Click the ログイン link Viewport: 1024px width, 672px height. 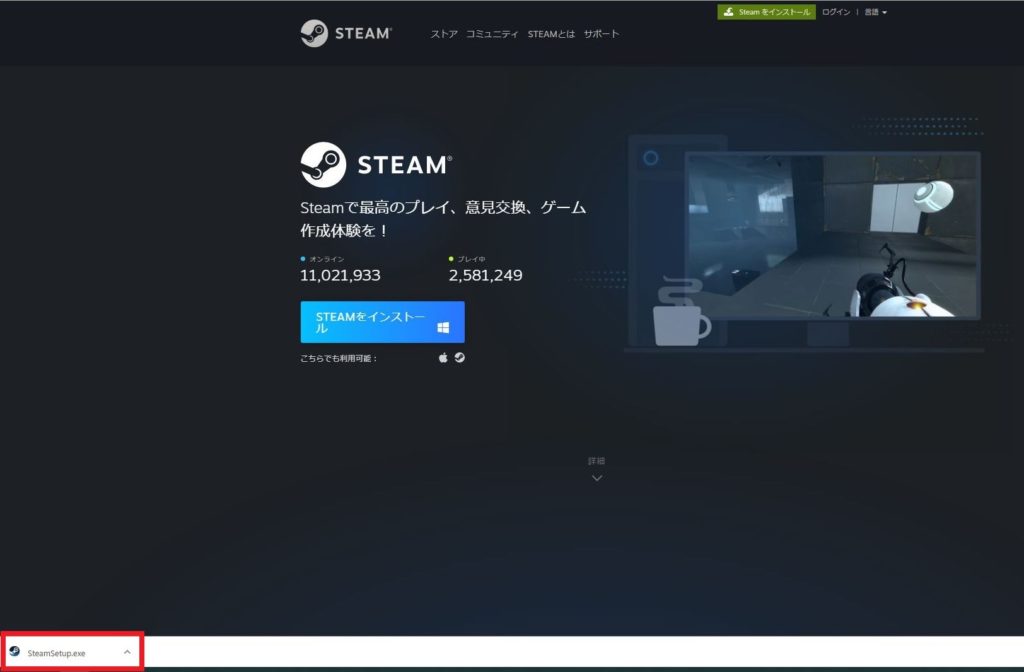tap(836, 12)
